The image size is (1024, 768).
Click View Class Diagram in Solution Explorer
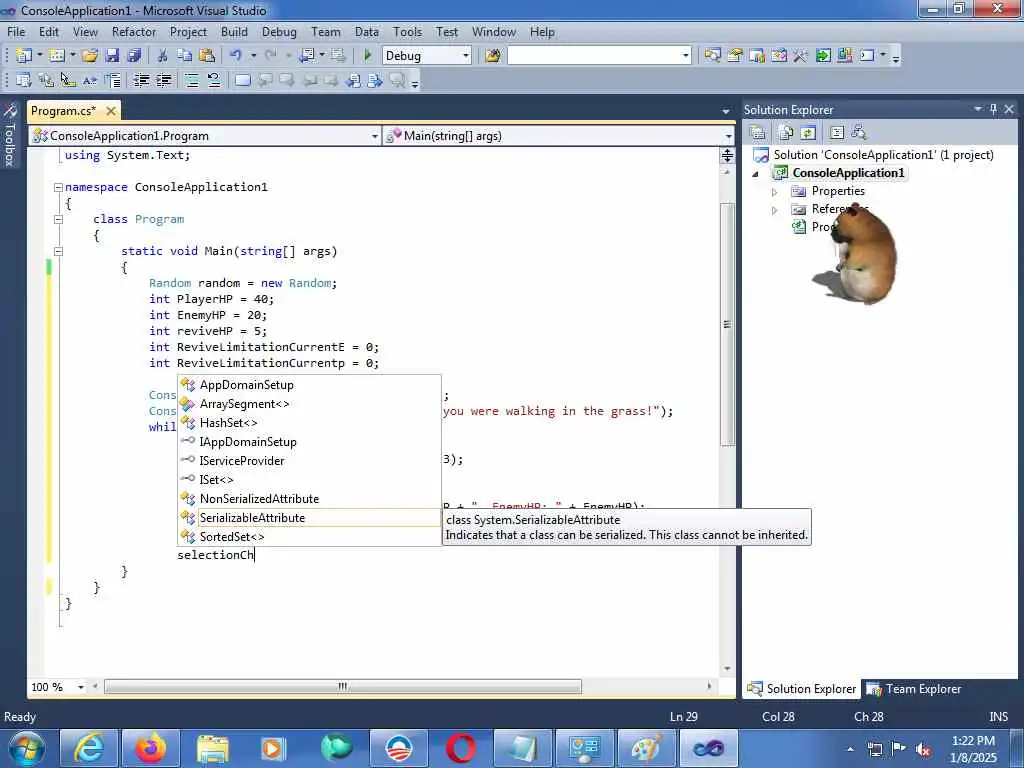[858, 133]
